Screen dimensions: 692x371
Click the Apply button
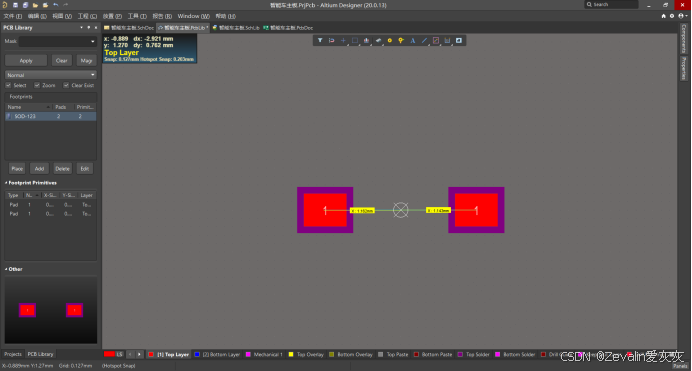(x=26, y=60)
